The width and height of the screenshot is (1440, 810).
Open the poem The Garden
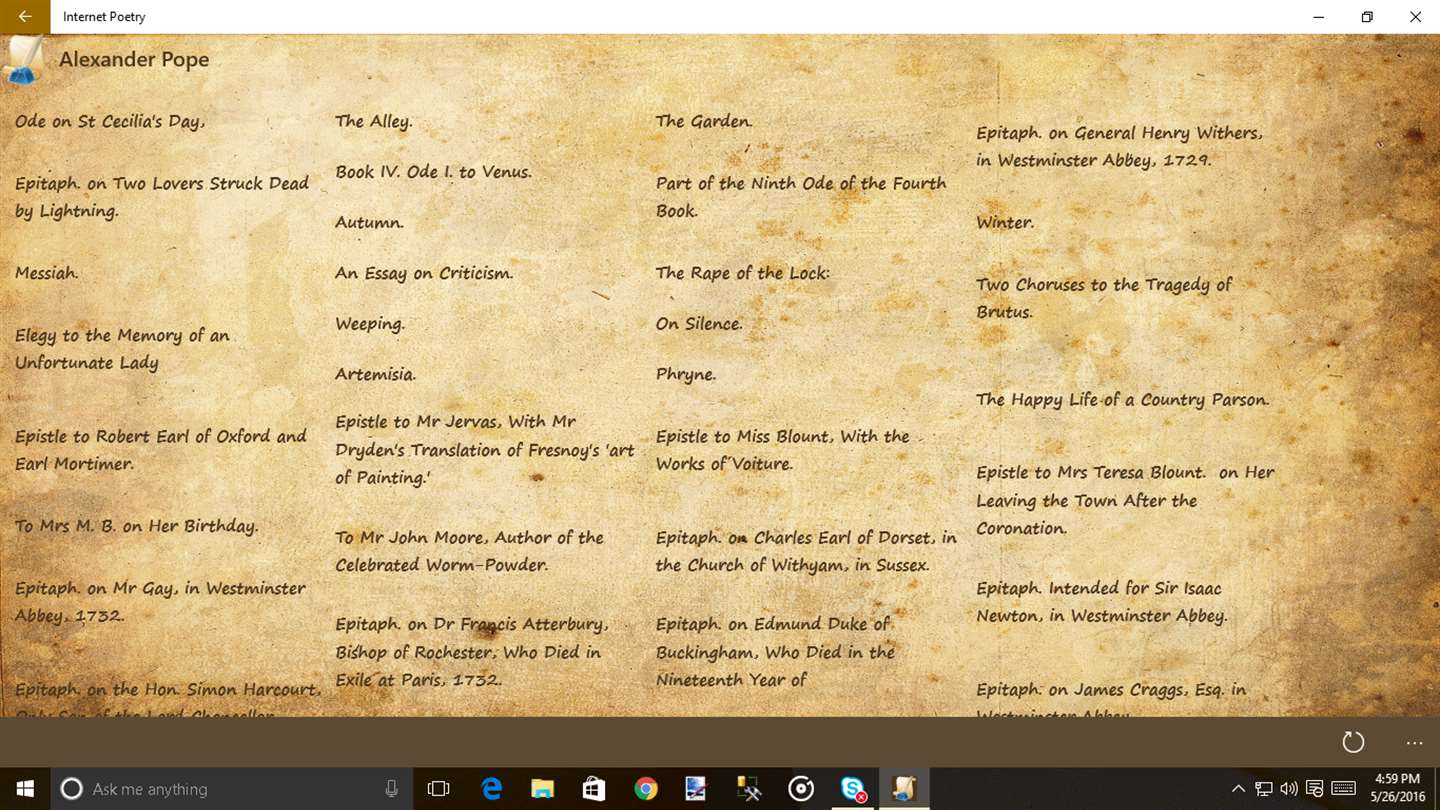coord(704,121)
